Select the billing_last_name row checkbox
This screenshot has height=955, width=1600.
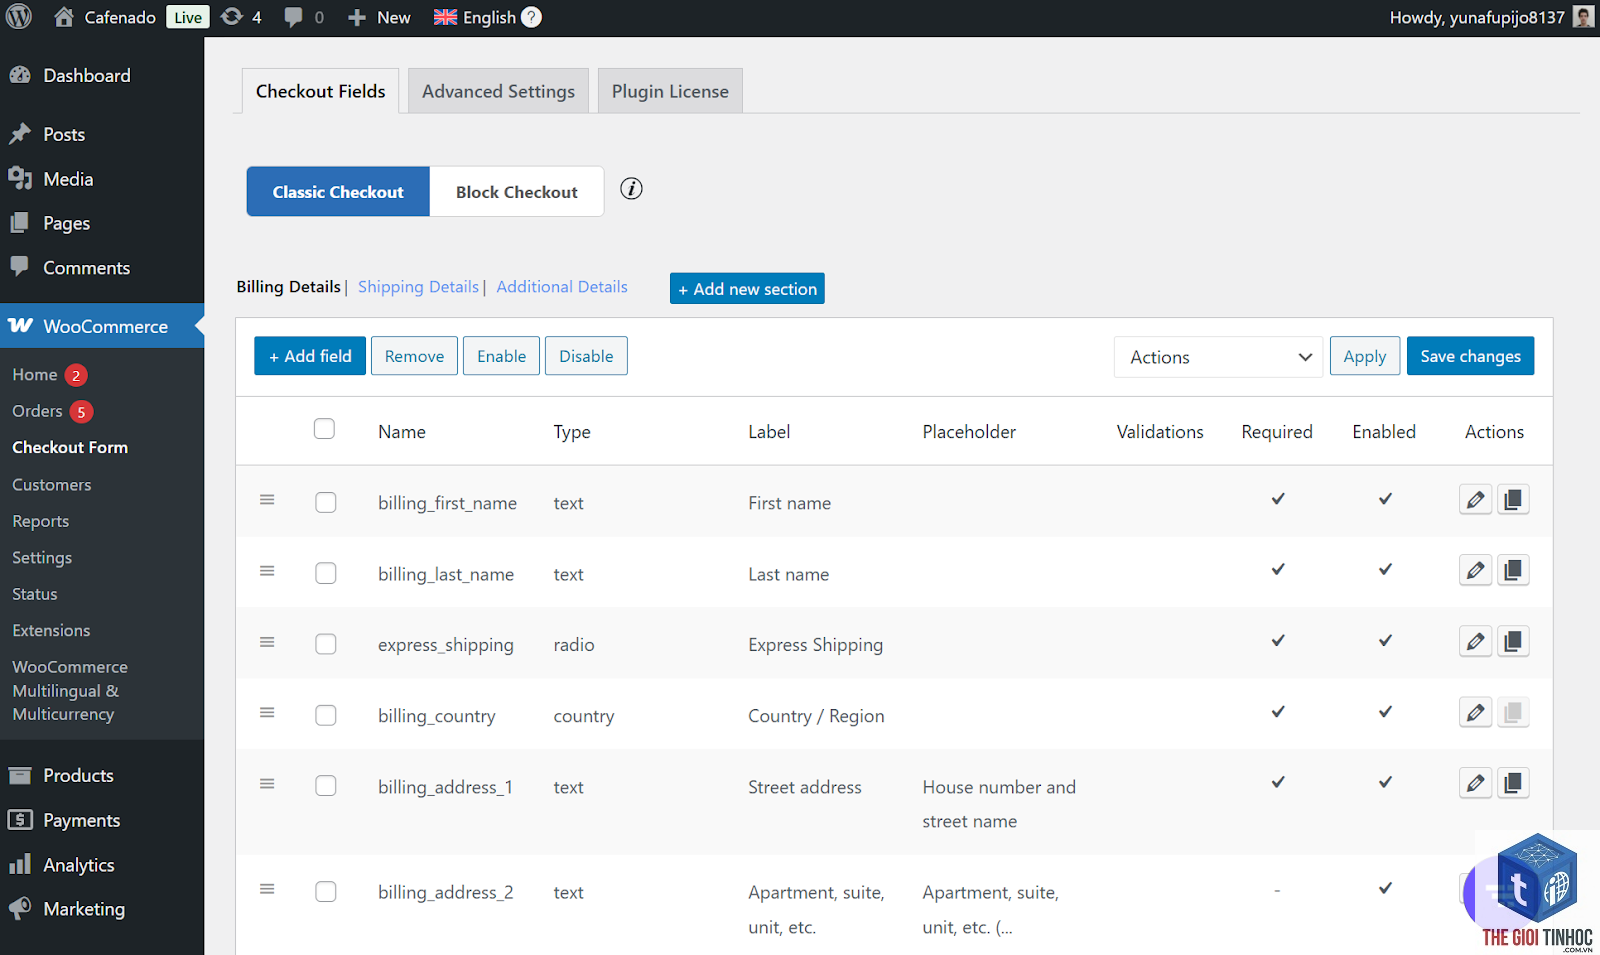(326, 573)
